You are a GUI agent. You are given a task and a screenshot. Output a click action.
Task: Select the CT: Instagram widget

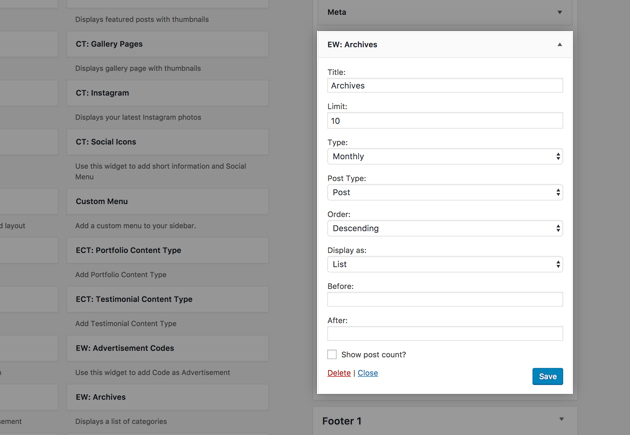[168, 93]
